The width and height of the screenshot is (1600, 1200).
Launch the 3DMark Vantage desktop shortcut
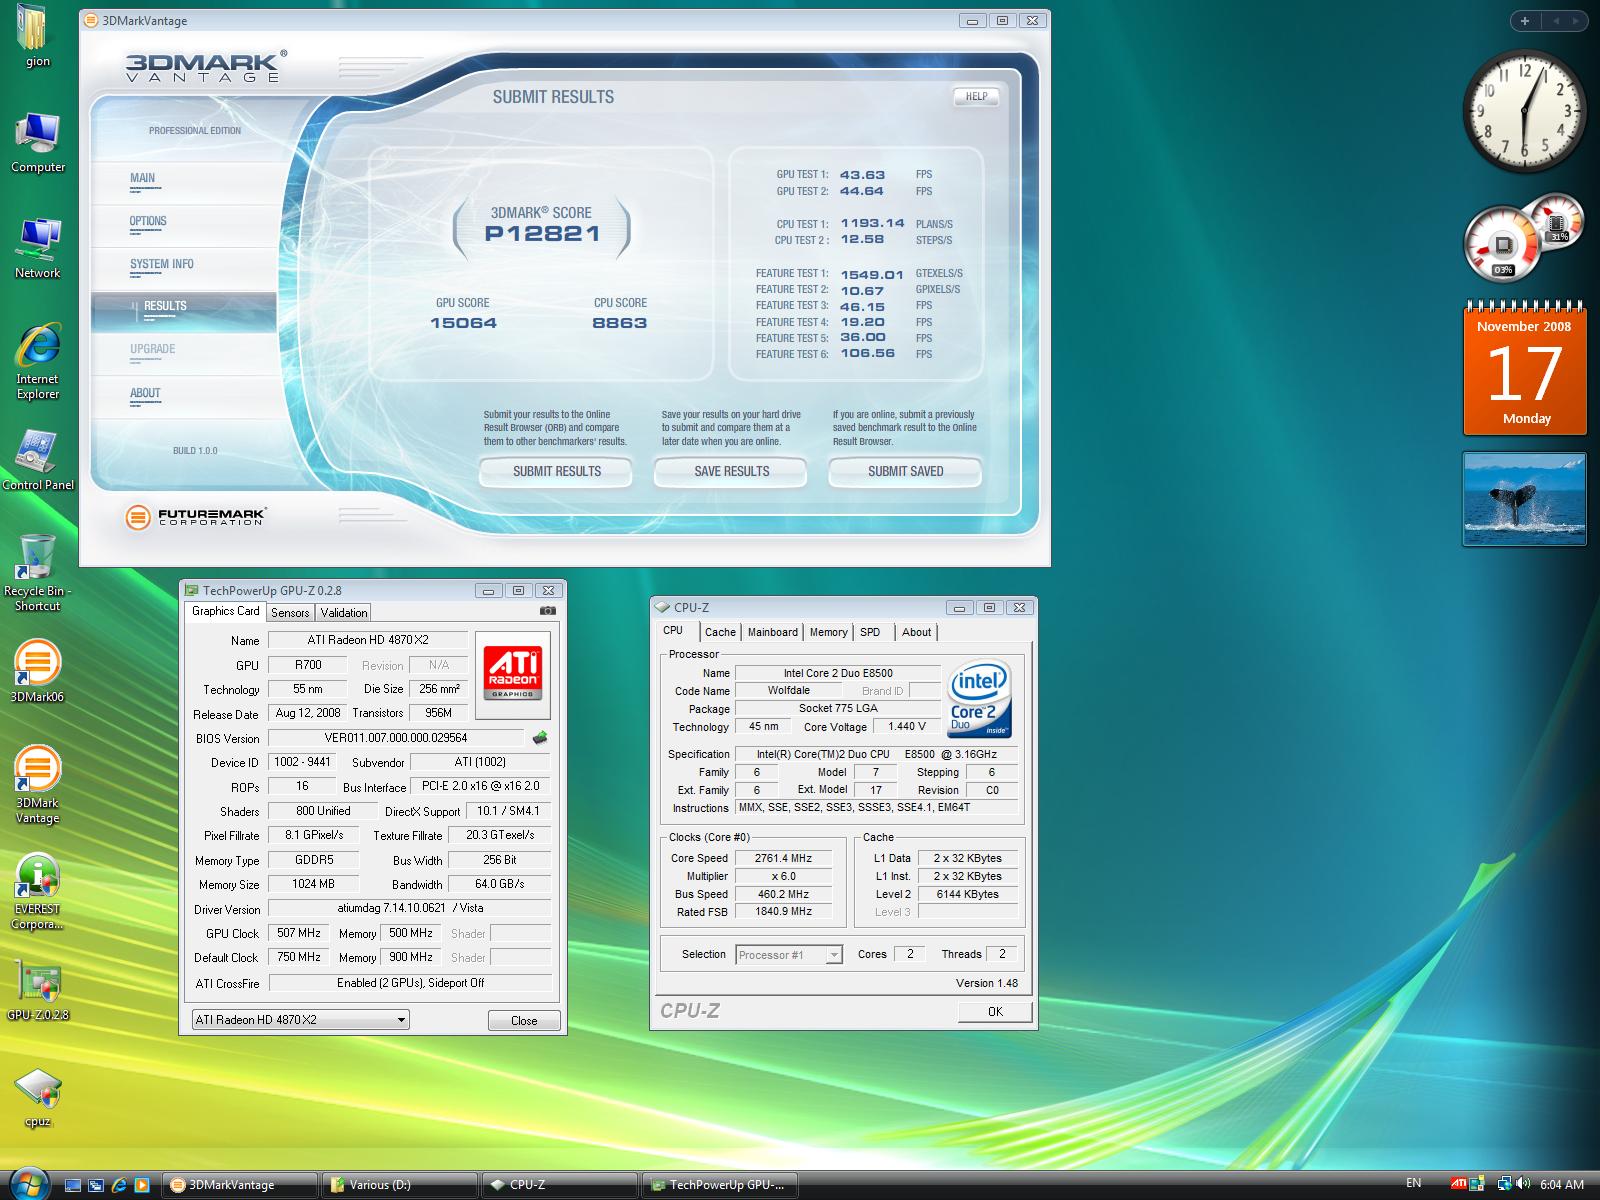point(38,785)
